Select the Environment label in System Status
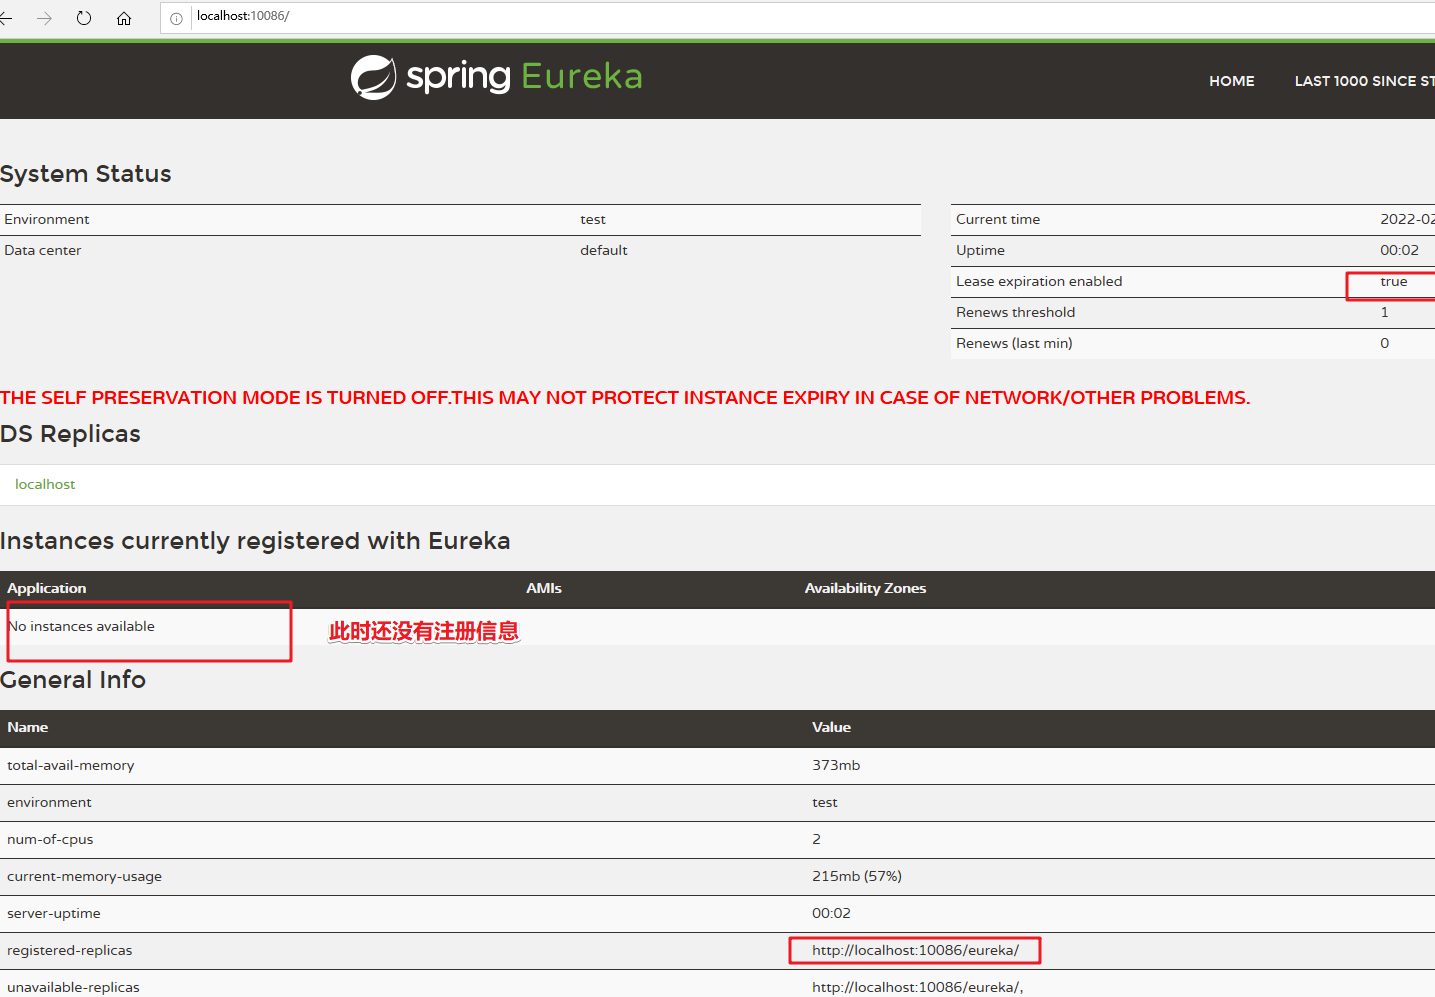This screenshot has width=1435, height=997. (x=47, y=219)
